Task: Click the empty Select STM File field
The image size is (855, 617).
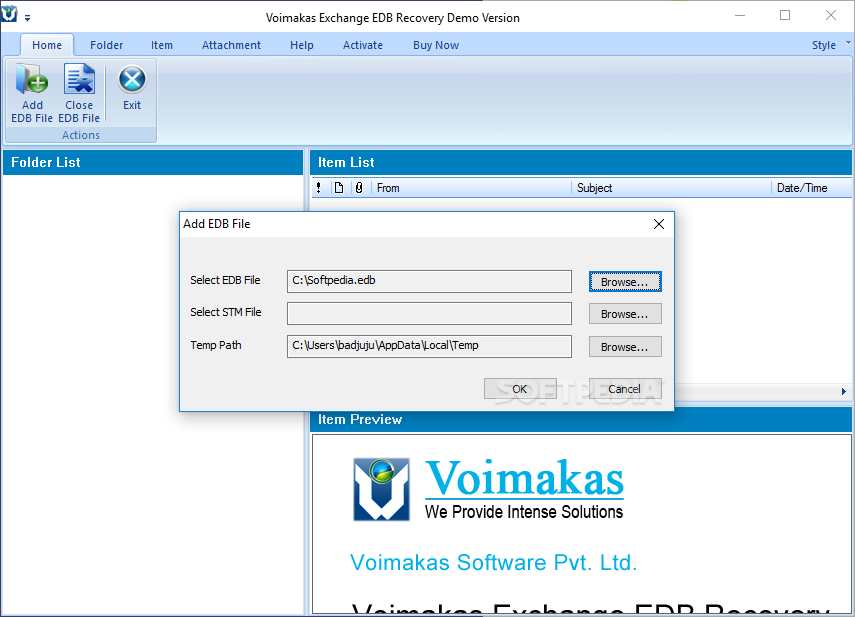Action: (429, 313)
